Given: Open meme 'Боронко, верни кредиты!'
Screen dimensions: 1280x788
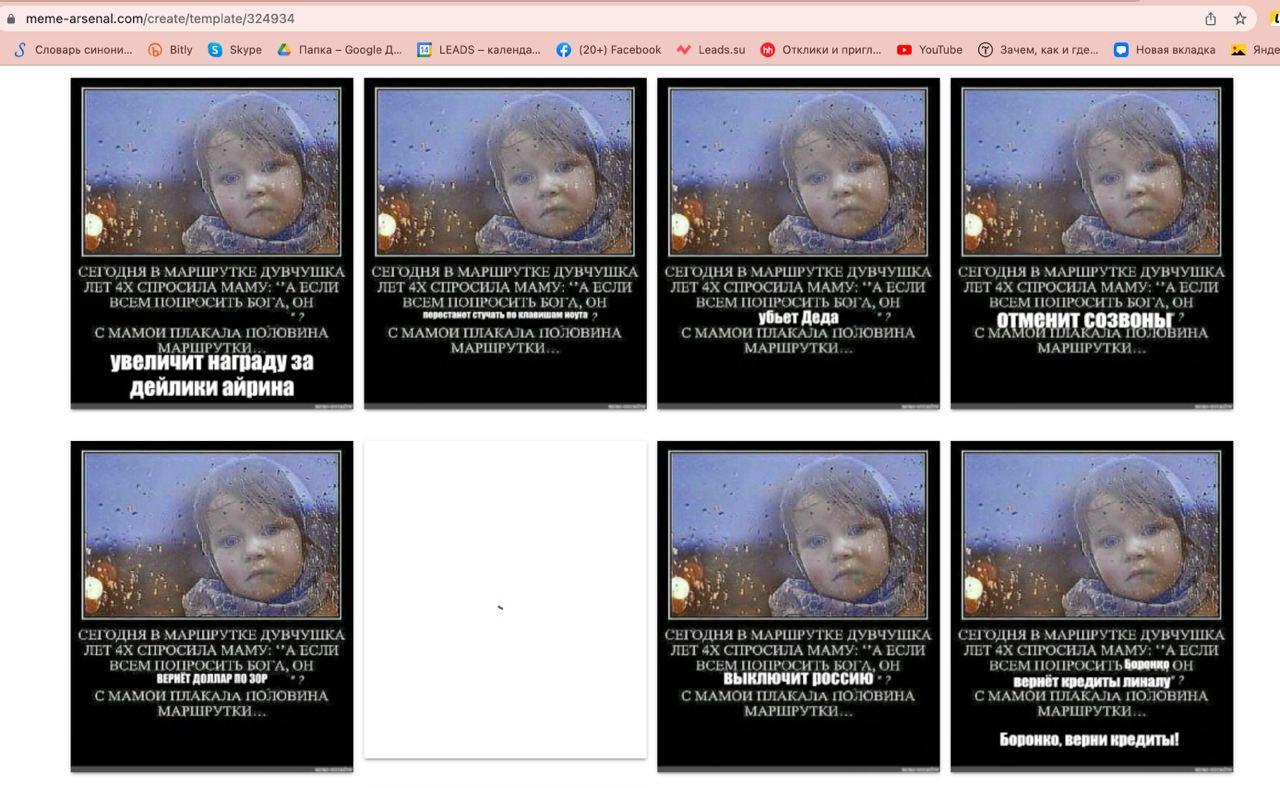Looking at the screenshot, I should (1092, 606).
